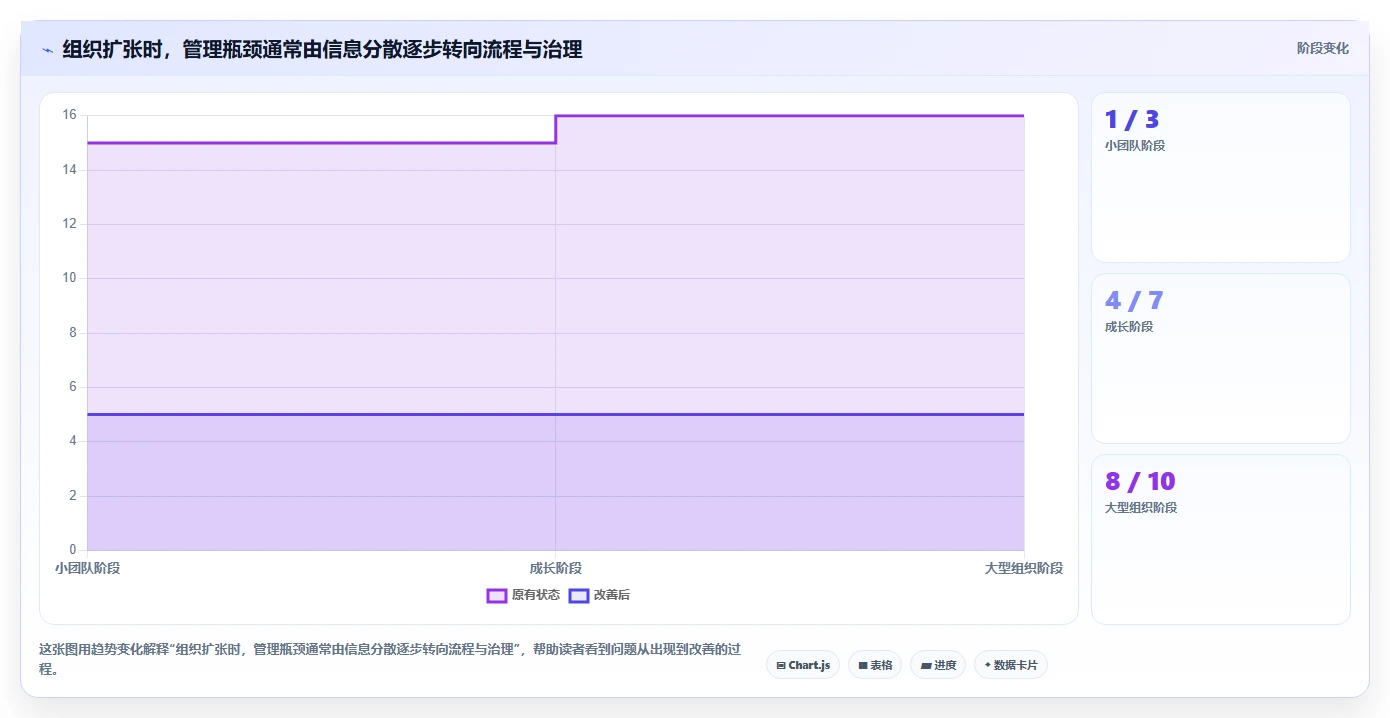Select the 数据卡片 tag pill
1390x718 pixels.
click(x=1011, y=665)
